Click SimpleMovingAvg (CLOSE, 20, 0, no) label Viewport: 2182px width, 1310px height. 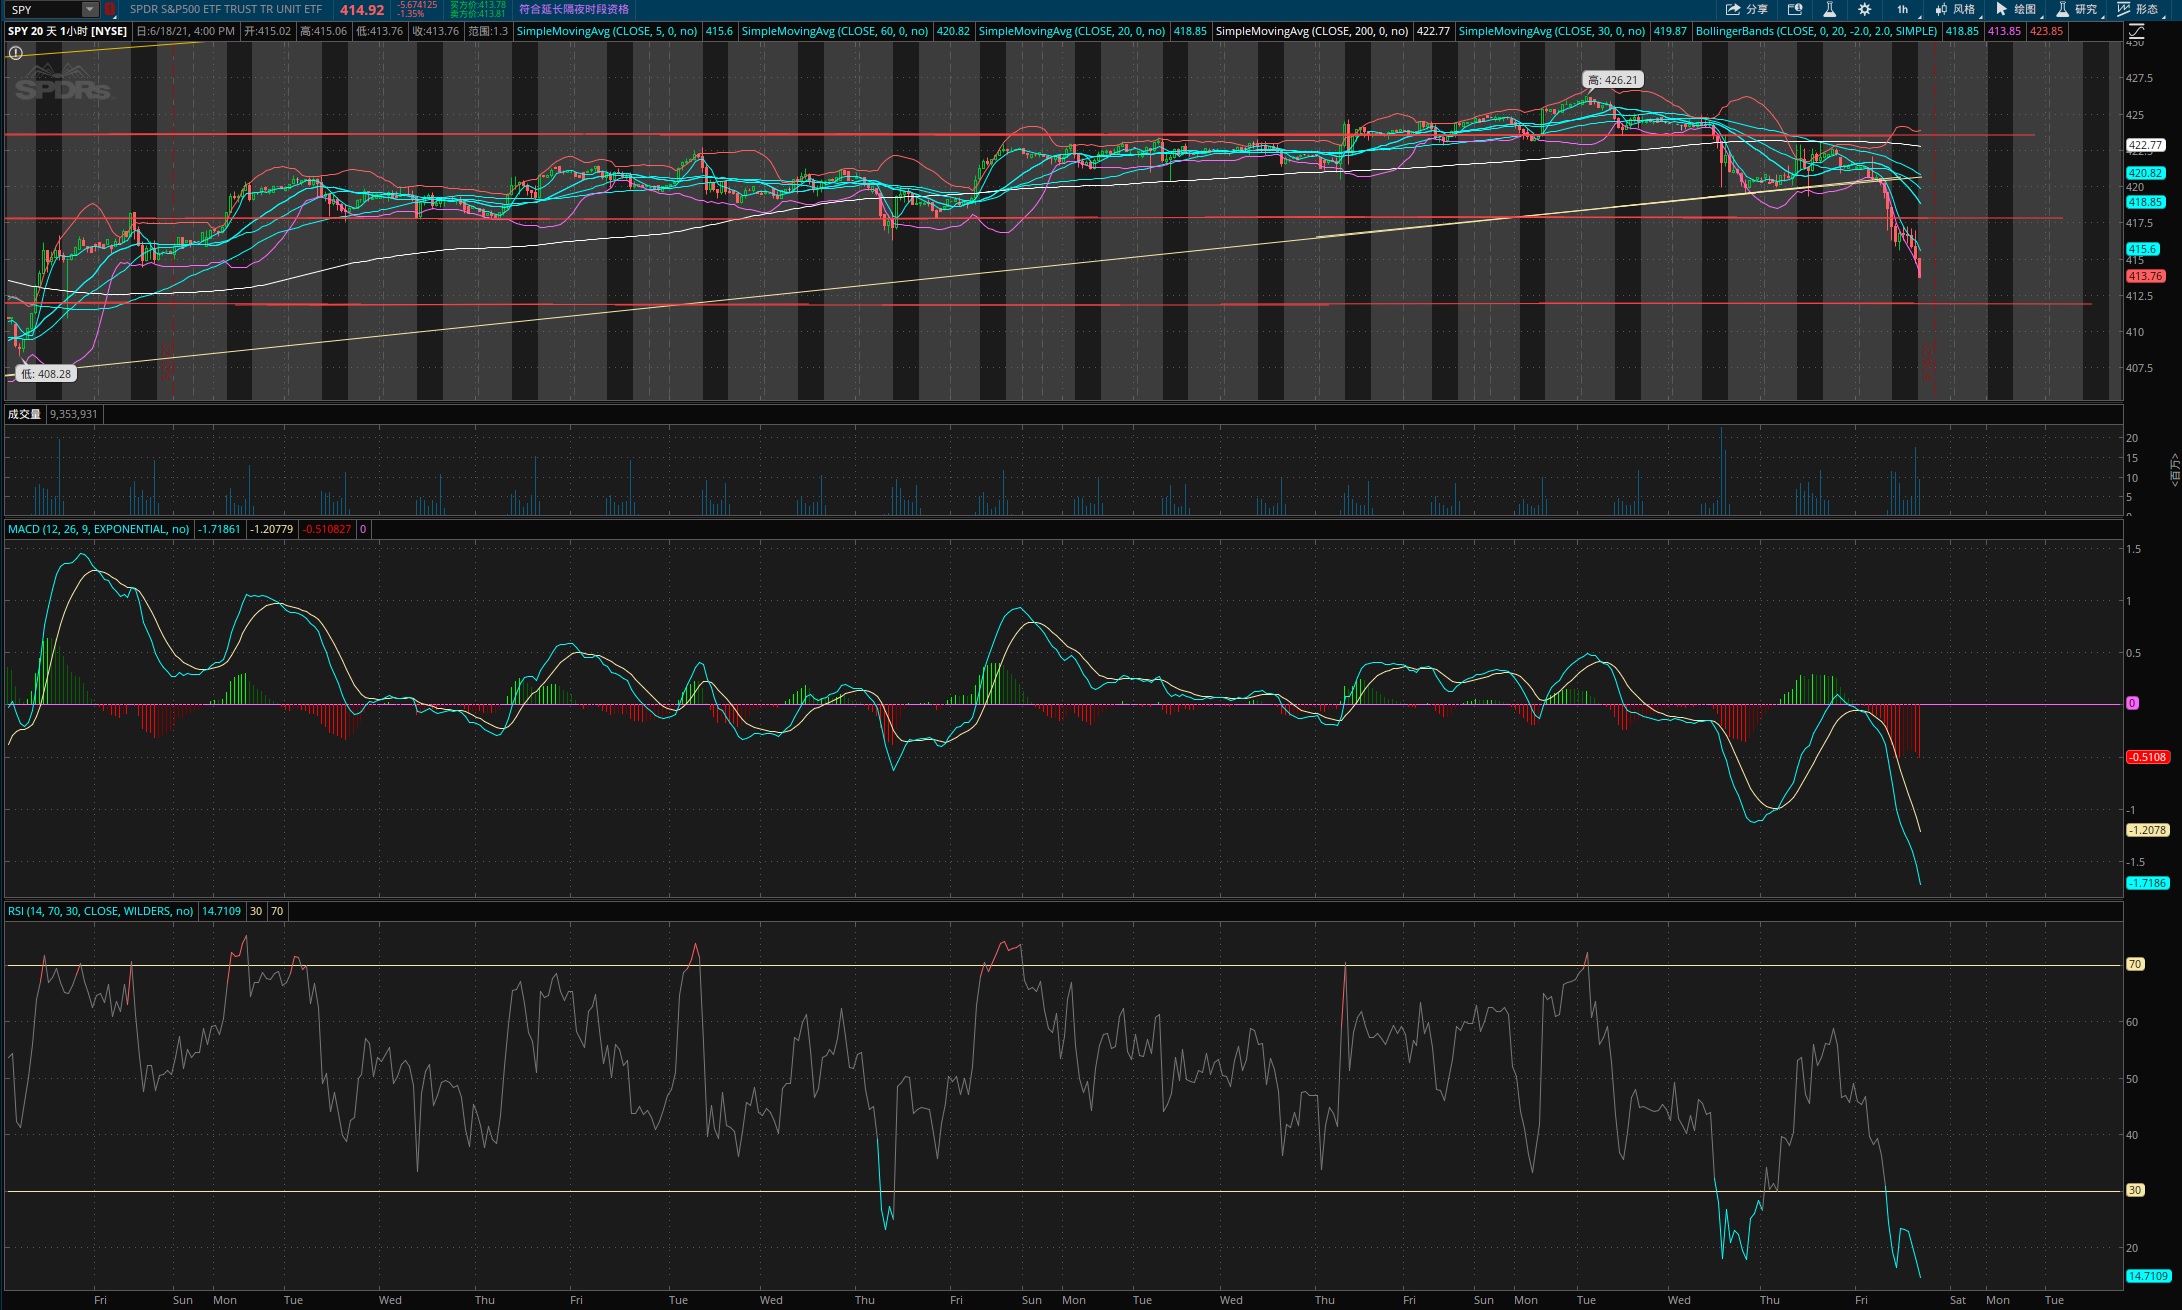pos(1071,31)
